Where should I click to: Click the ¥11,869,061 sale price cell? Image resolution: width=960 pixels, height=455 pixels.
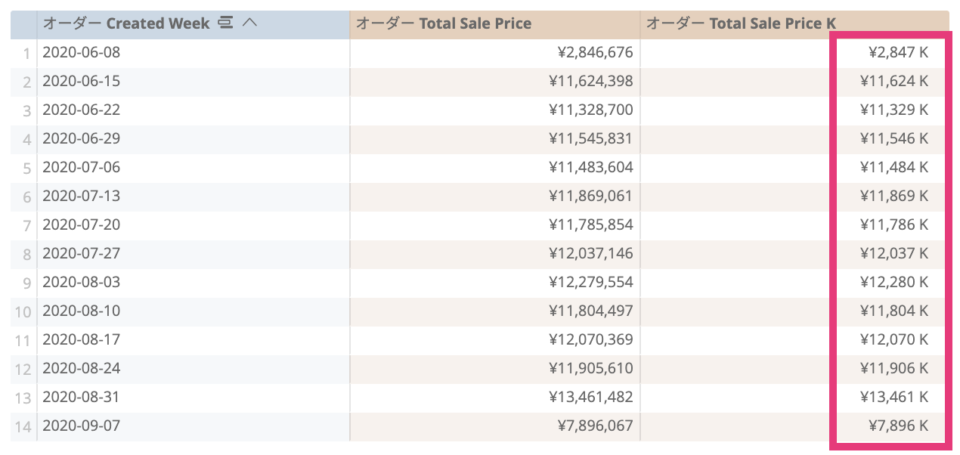495,197
